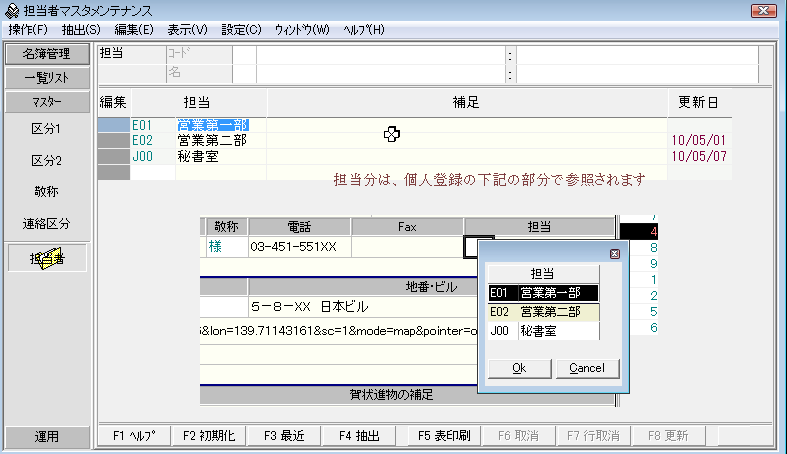
Task: Click the phone number 03-451-551XX
Action: [x=294, y=247]
